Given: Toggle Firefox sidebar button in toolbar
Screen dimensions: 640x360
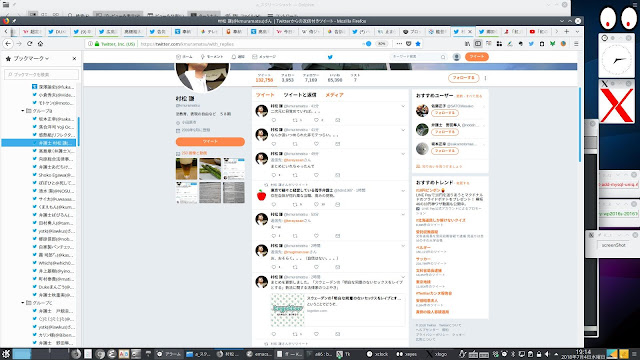Looking at the screenshot, I should tap(478, 44).
